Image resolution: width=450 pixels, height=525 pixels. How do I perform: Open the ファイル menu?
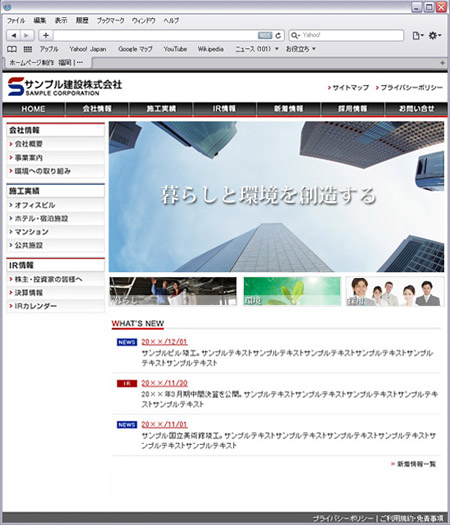16,20
